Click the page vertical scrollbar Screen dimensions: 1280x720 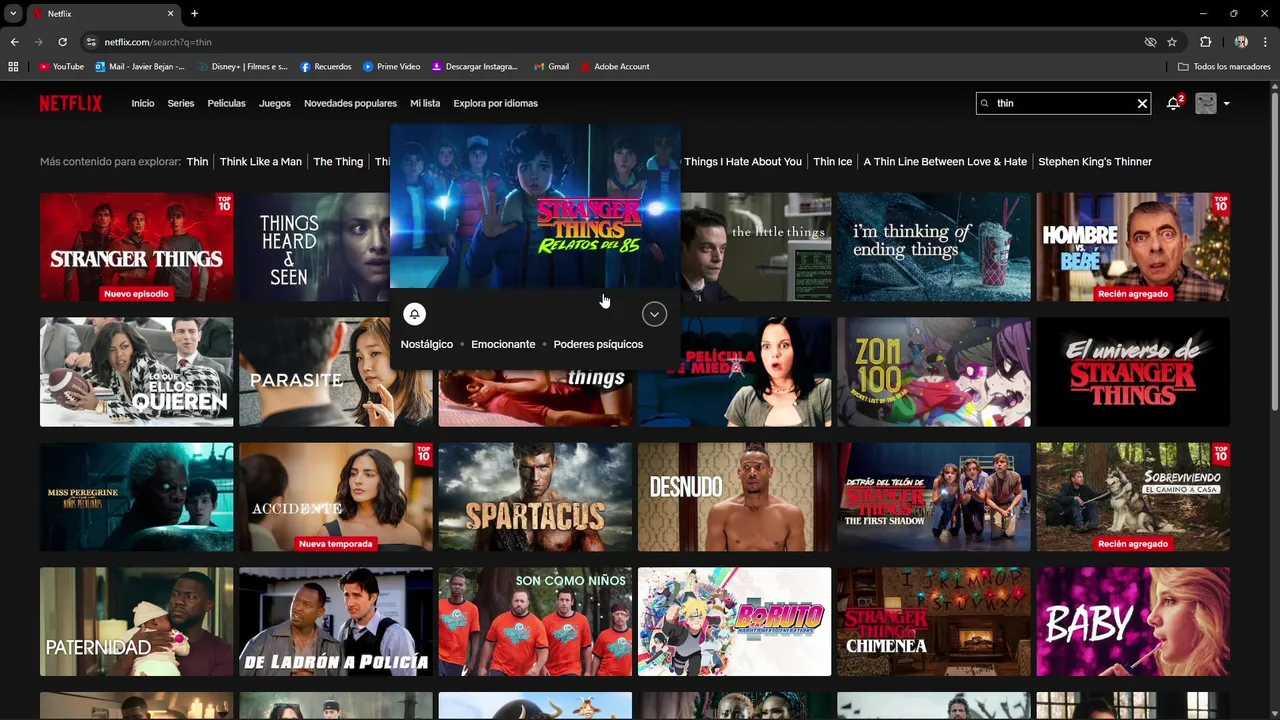(1274, 250)
